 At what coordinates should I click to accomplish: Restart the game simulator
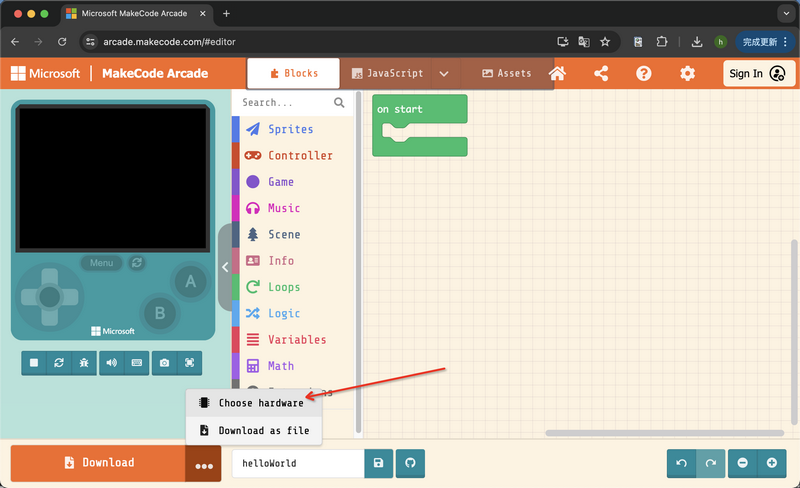[x=59, y=363]
